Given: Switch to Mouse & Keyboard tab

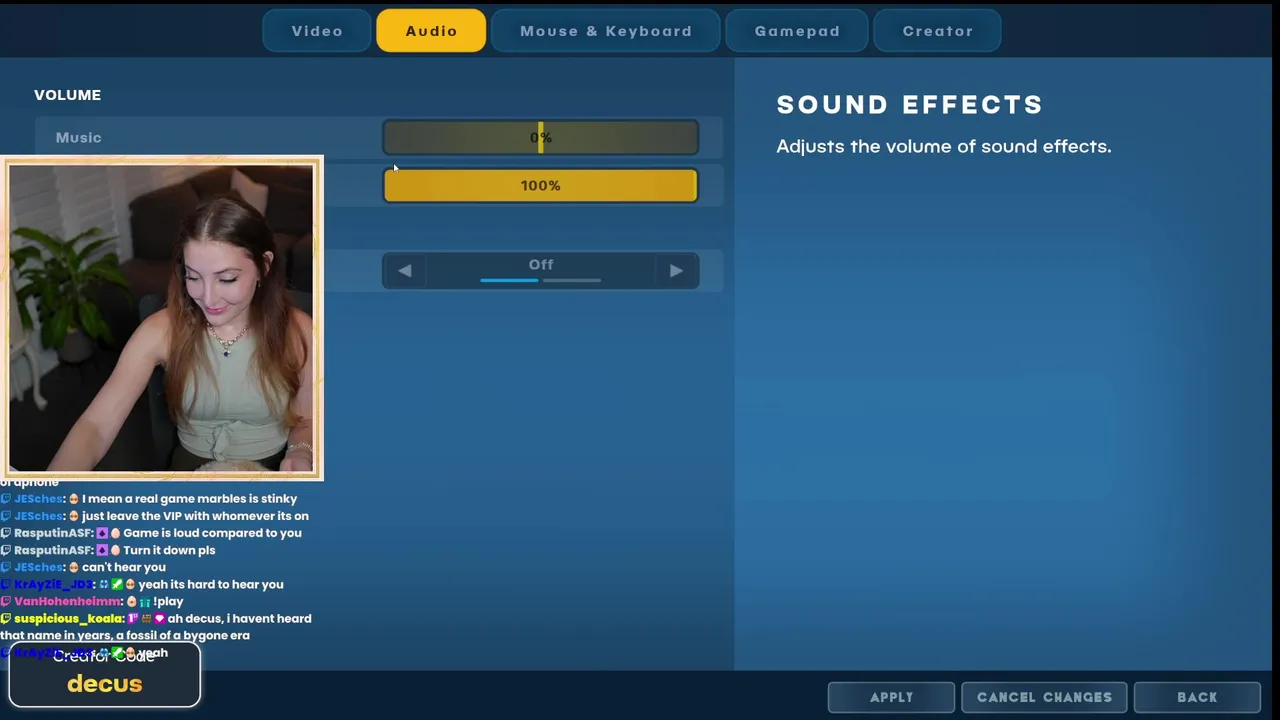Looking at the screenshot, I should (605, 31).
